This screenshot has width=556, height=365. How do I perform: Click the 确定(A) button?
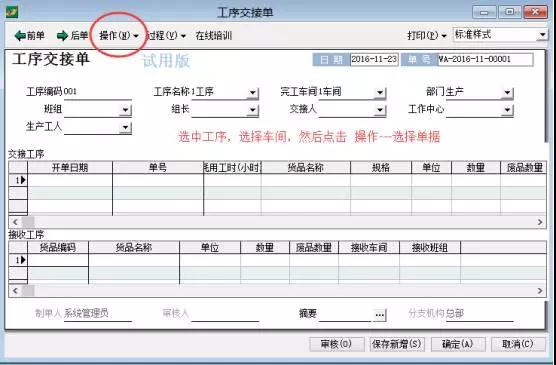[457, 344]
